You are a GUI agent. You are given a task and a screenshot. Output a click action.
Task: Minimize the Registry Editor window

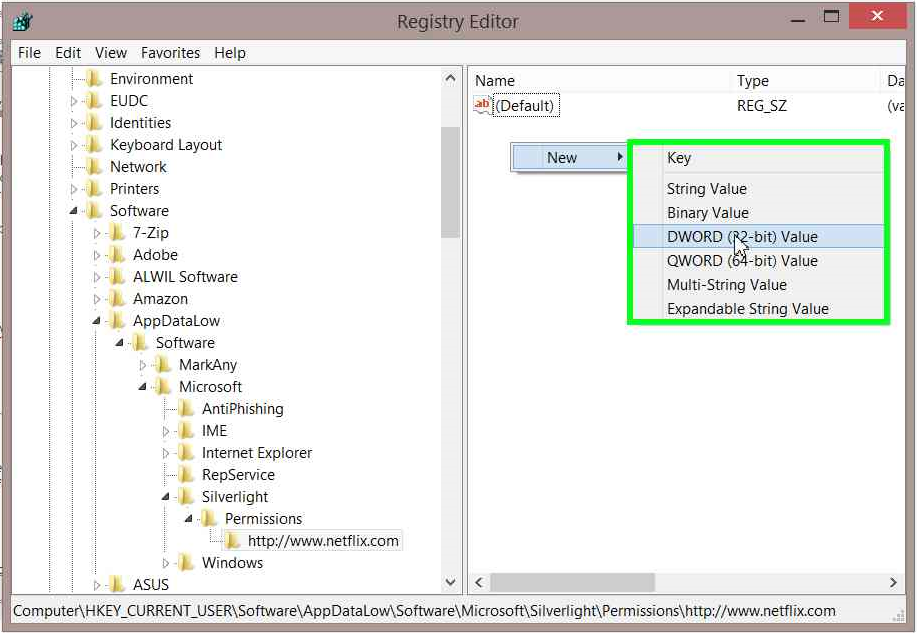coord(798,18)
